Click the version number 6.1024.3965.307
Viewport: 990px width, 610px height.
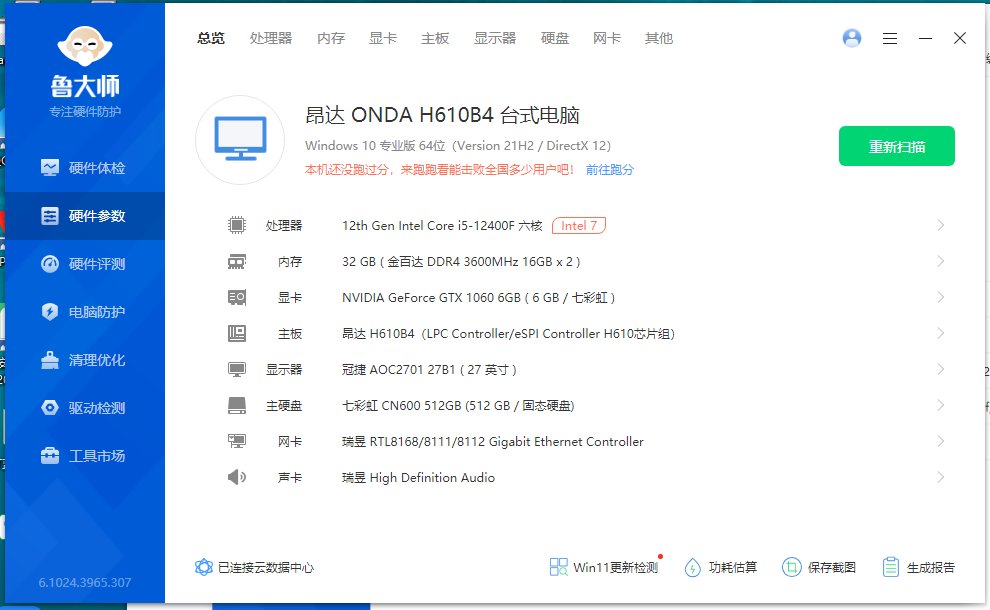[x=85, y=582]
